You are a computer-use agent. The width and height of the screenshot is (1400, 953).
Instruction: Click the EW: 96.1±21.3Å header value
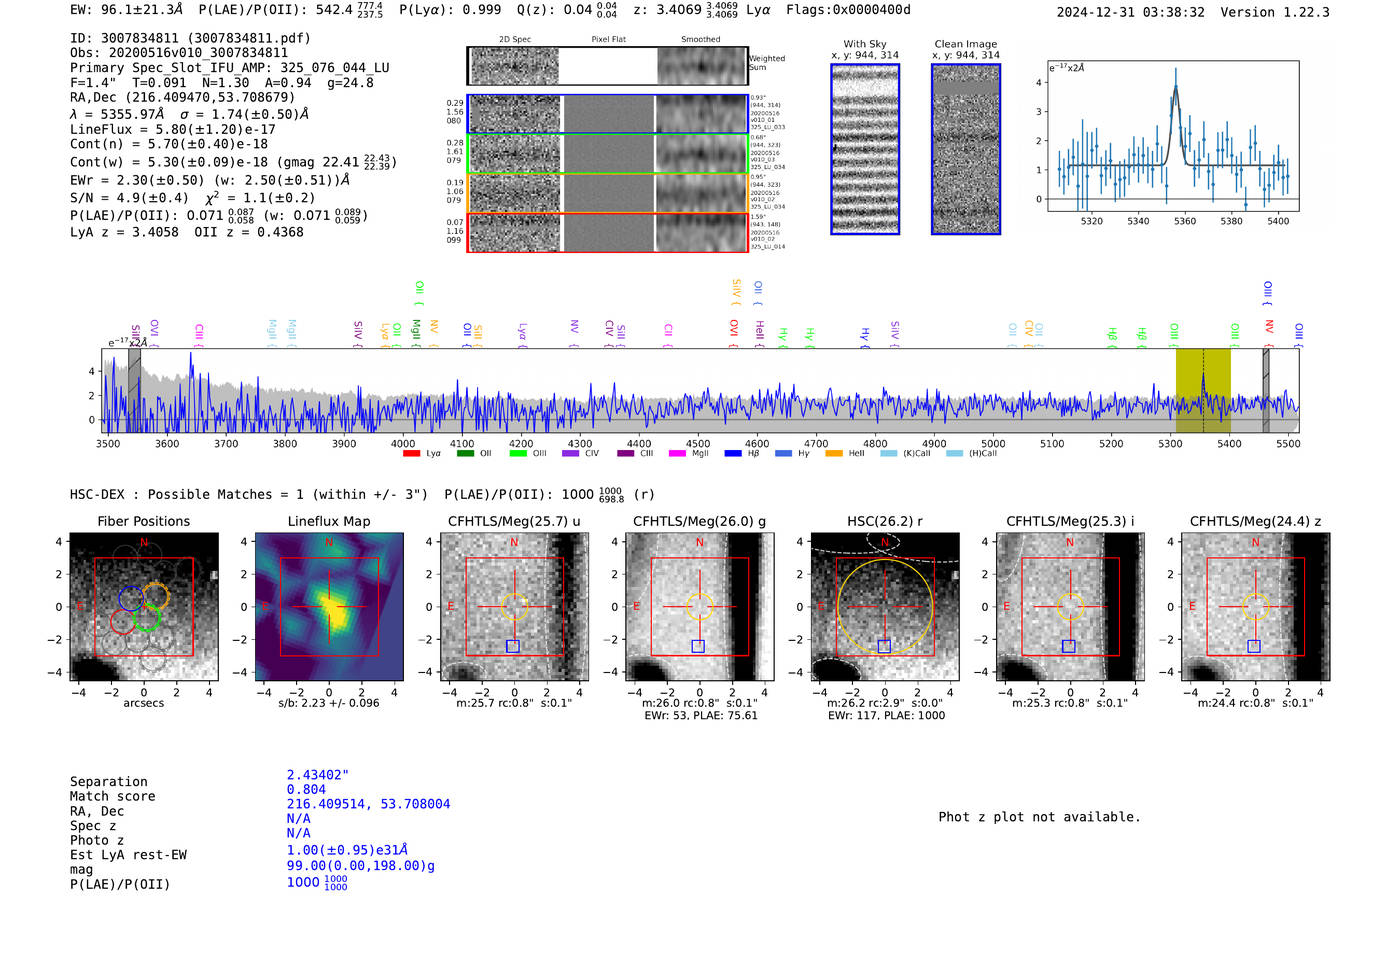tap(127, 10)
